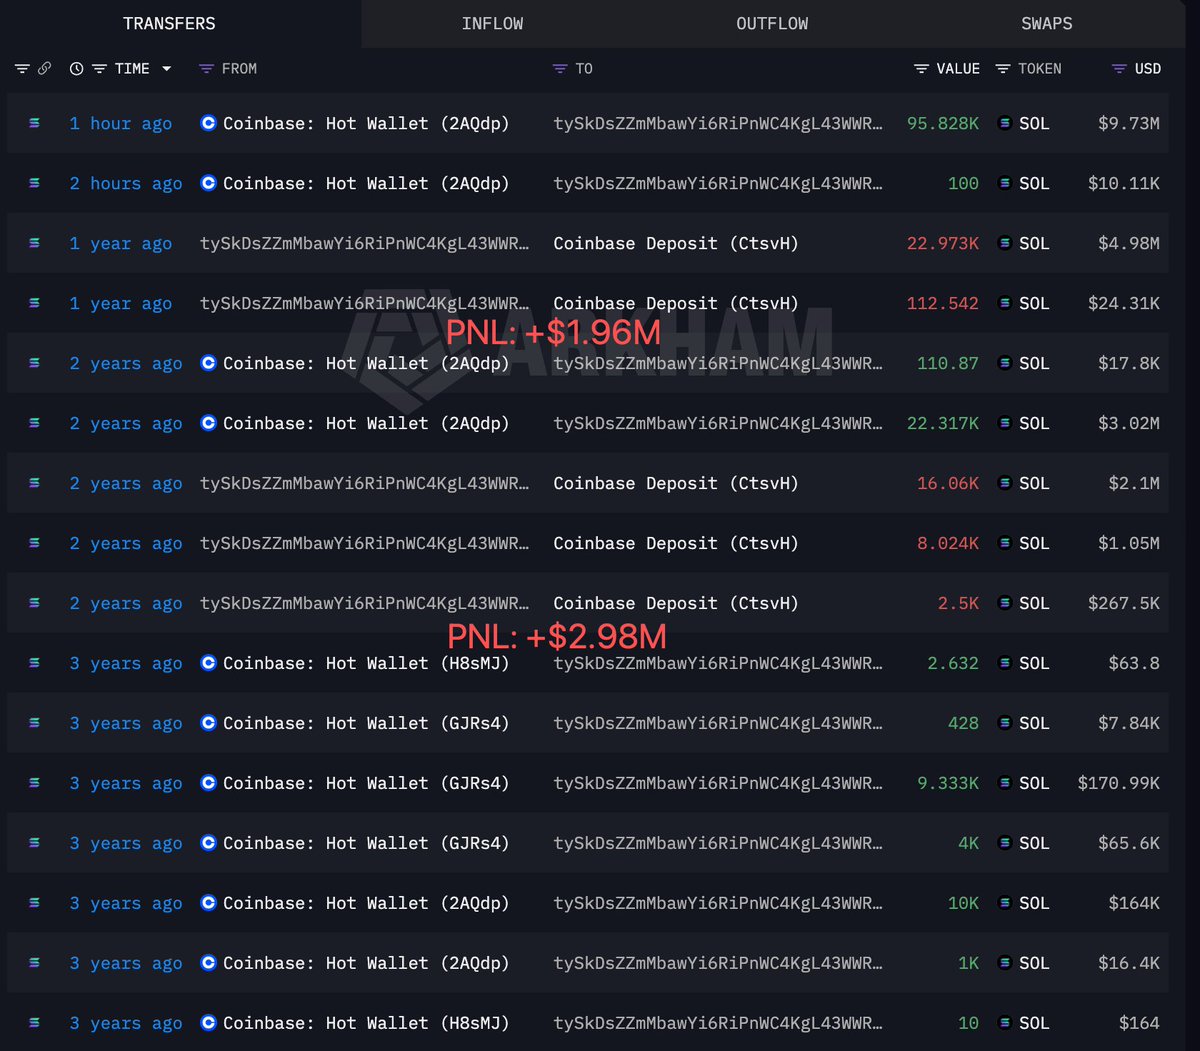
Task: Select the $65.6K USD amount
Action: (1129, 844)
